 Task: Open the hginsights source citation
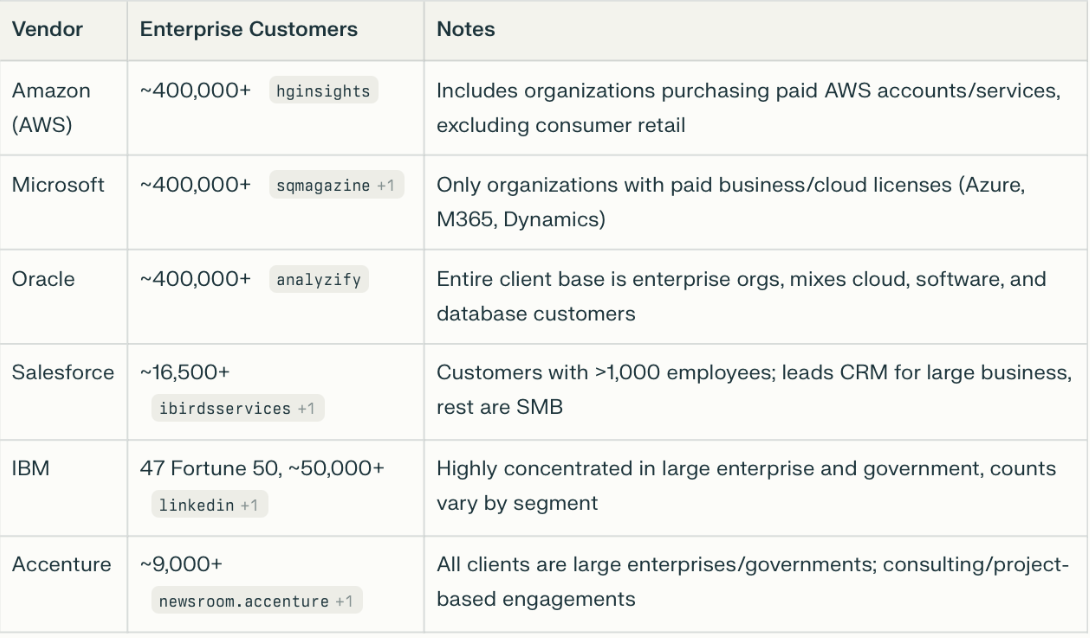pyautogui.click(x=322, y=91)
